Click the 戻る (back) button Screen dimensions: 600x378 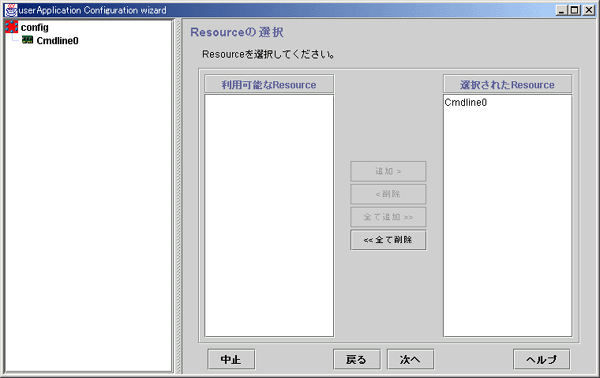357,359
